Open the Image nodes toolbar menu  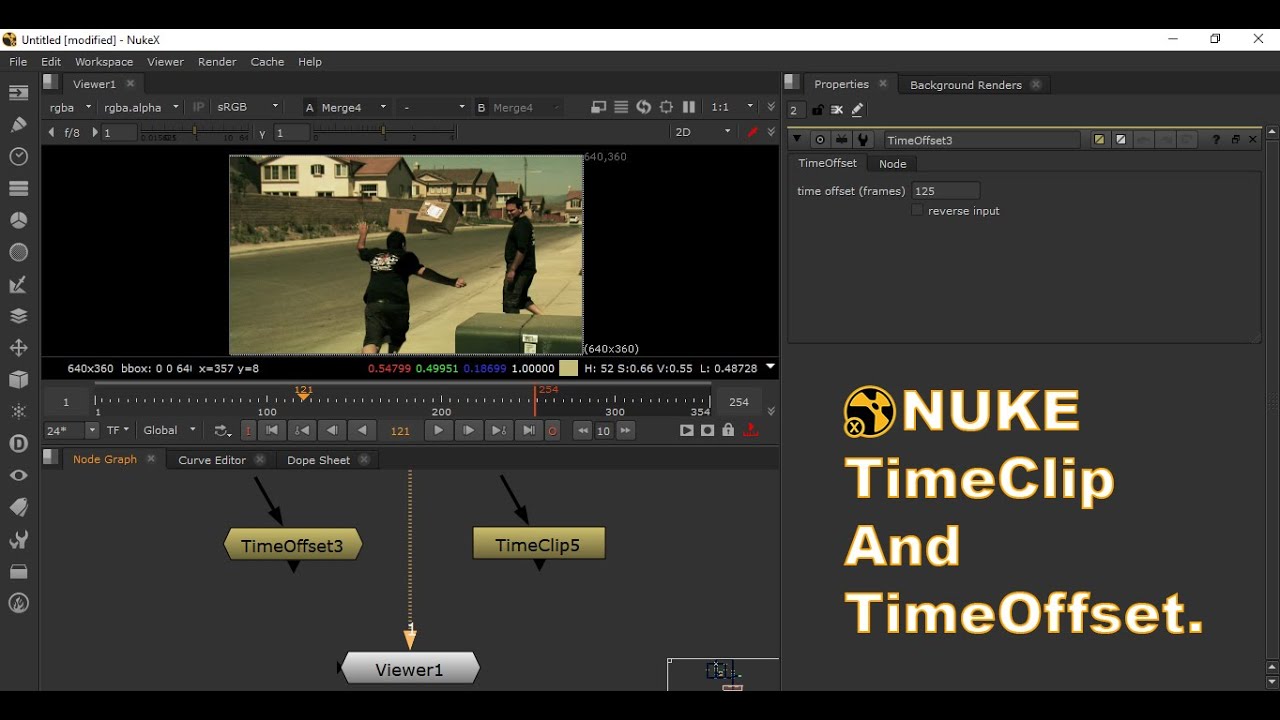pyautogui.click(x=18, y=93)
